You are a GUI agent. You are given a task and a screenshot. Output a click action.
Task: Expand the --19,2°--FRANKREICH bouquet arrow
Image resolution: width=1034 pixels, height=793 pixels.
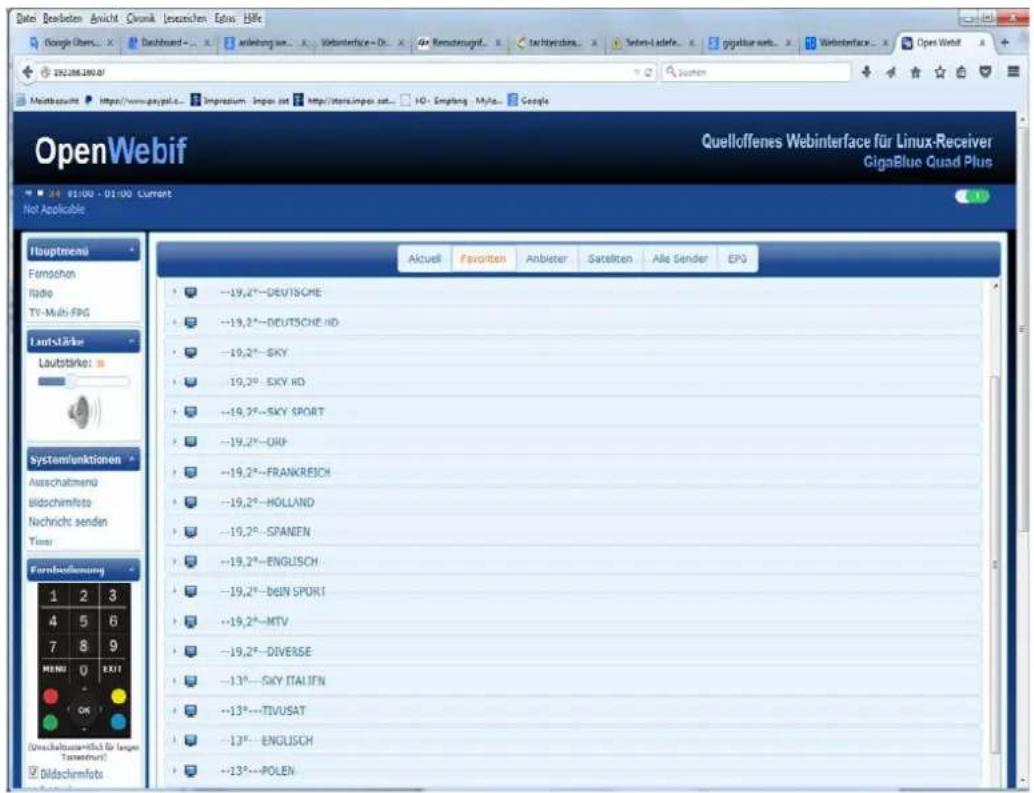pos(174,472)
